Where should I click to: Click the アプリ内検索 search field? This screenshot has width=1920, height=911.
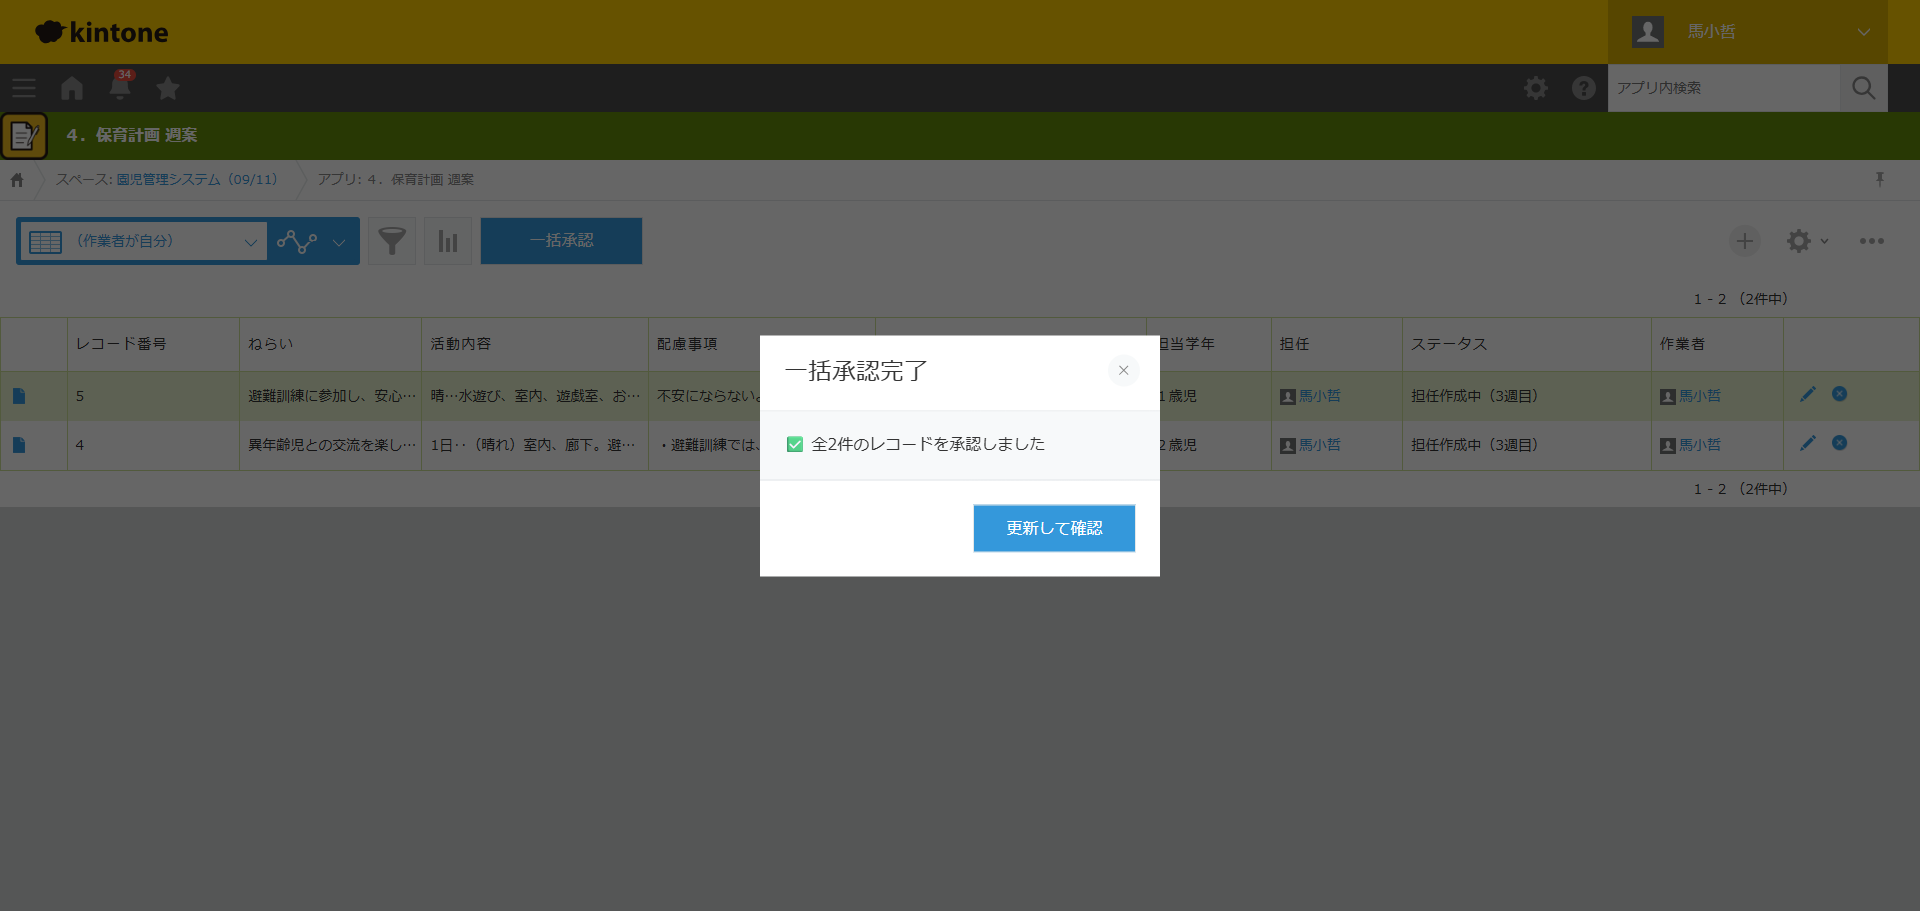coord(1723,88)
